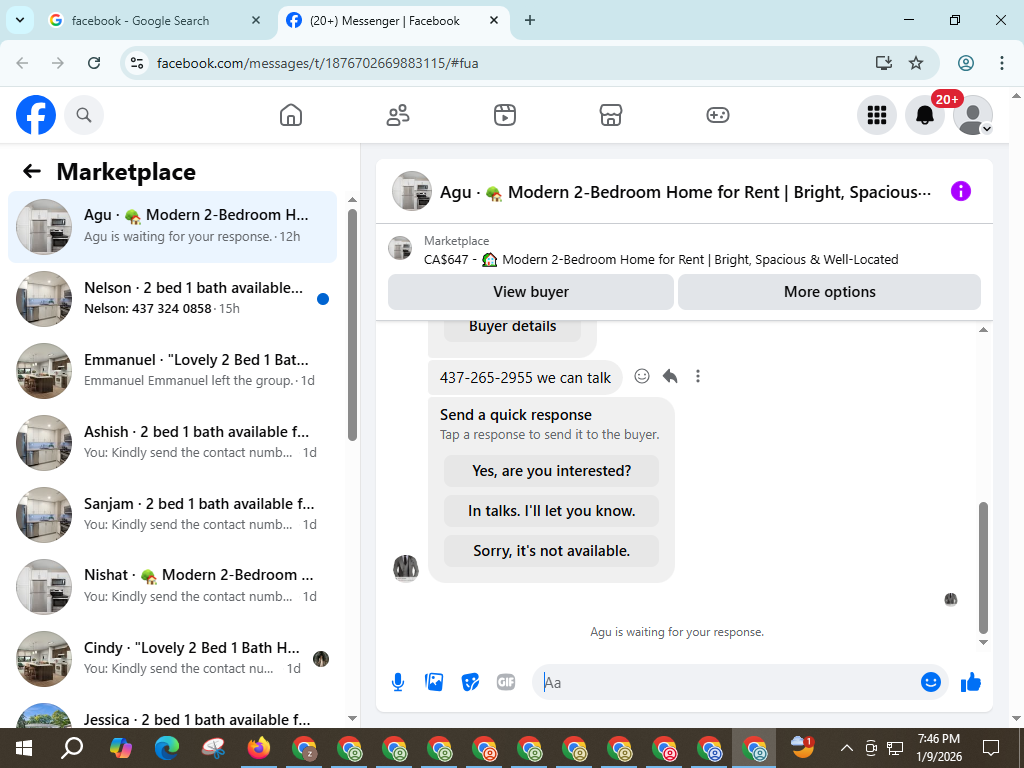The width and height of the screenshot is (1024, 768).
Task: Open notifications bell with 20+ badge
Action: tap(925, 115)
